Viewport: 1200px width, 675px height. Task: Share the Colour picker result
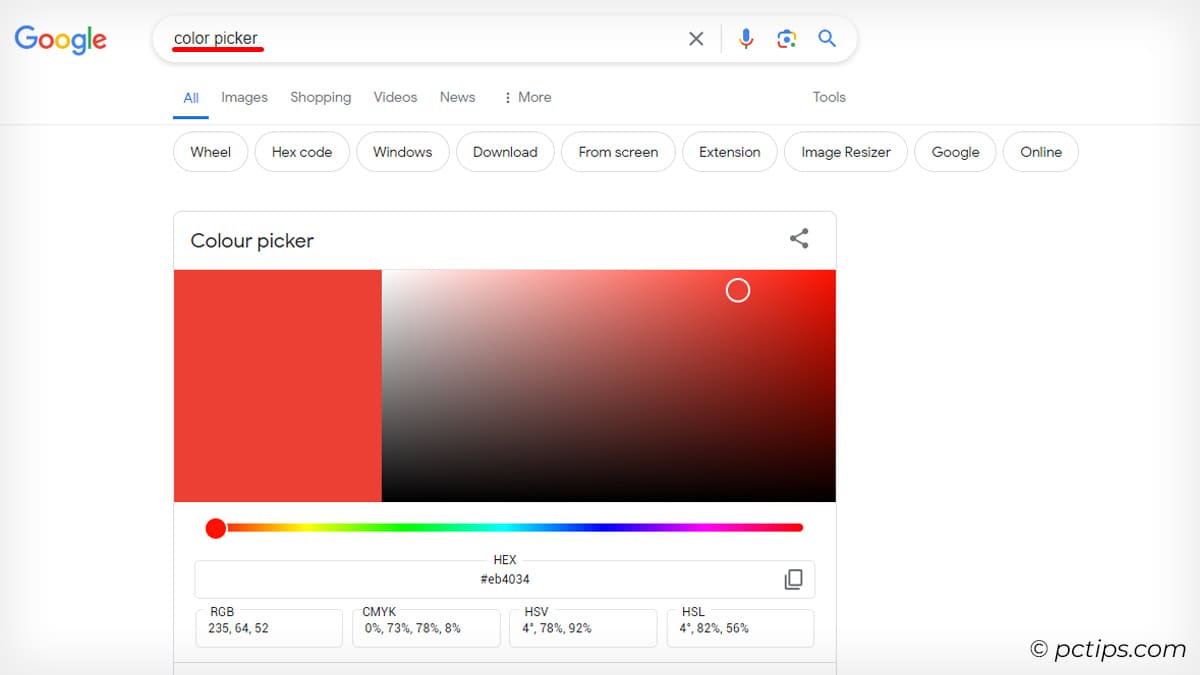798,239
